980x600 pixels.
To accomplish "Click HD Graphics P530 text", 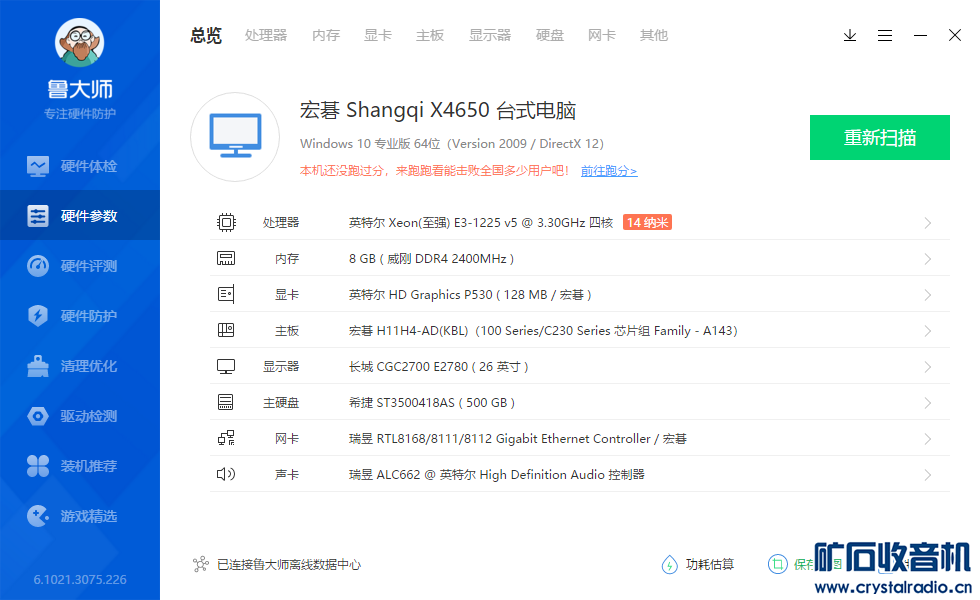I will 470,294.
